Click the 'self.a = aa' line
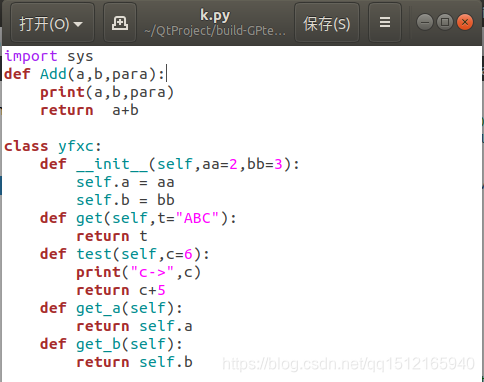Image resolution: width=484 pixels, height=382 pixels. coord(125,182)
